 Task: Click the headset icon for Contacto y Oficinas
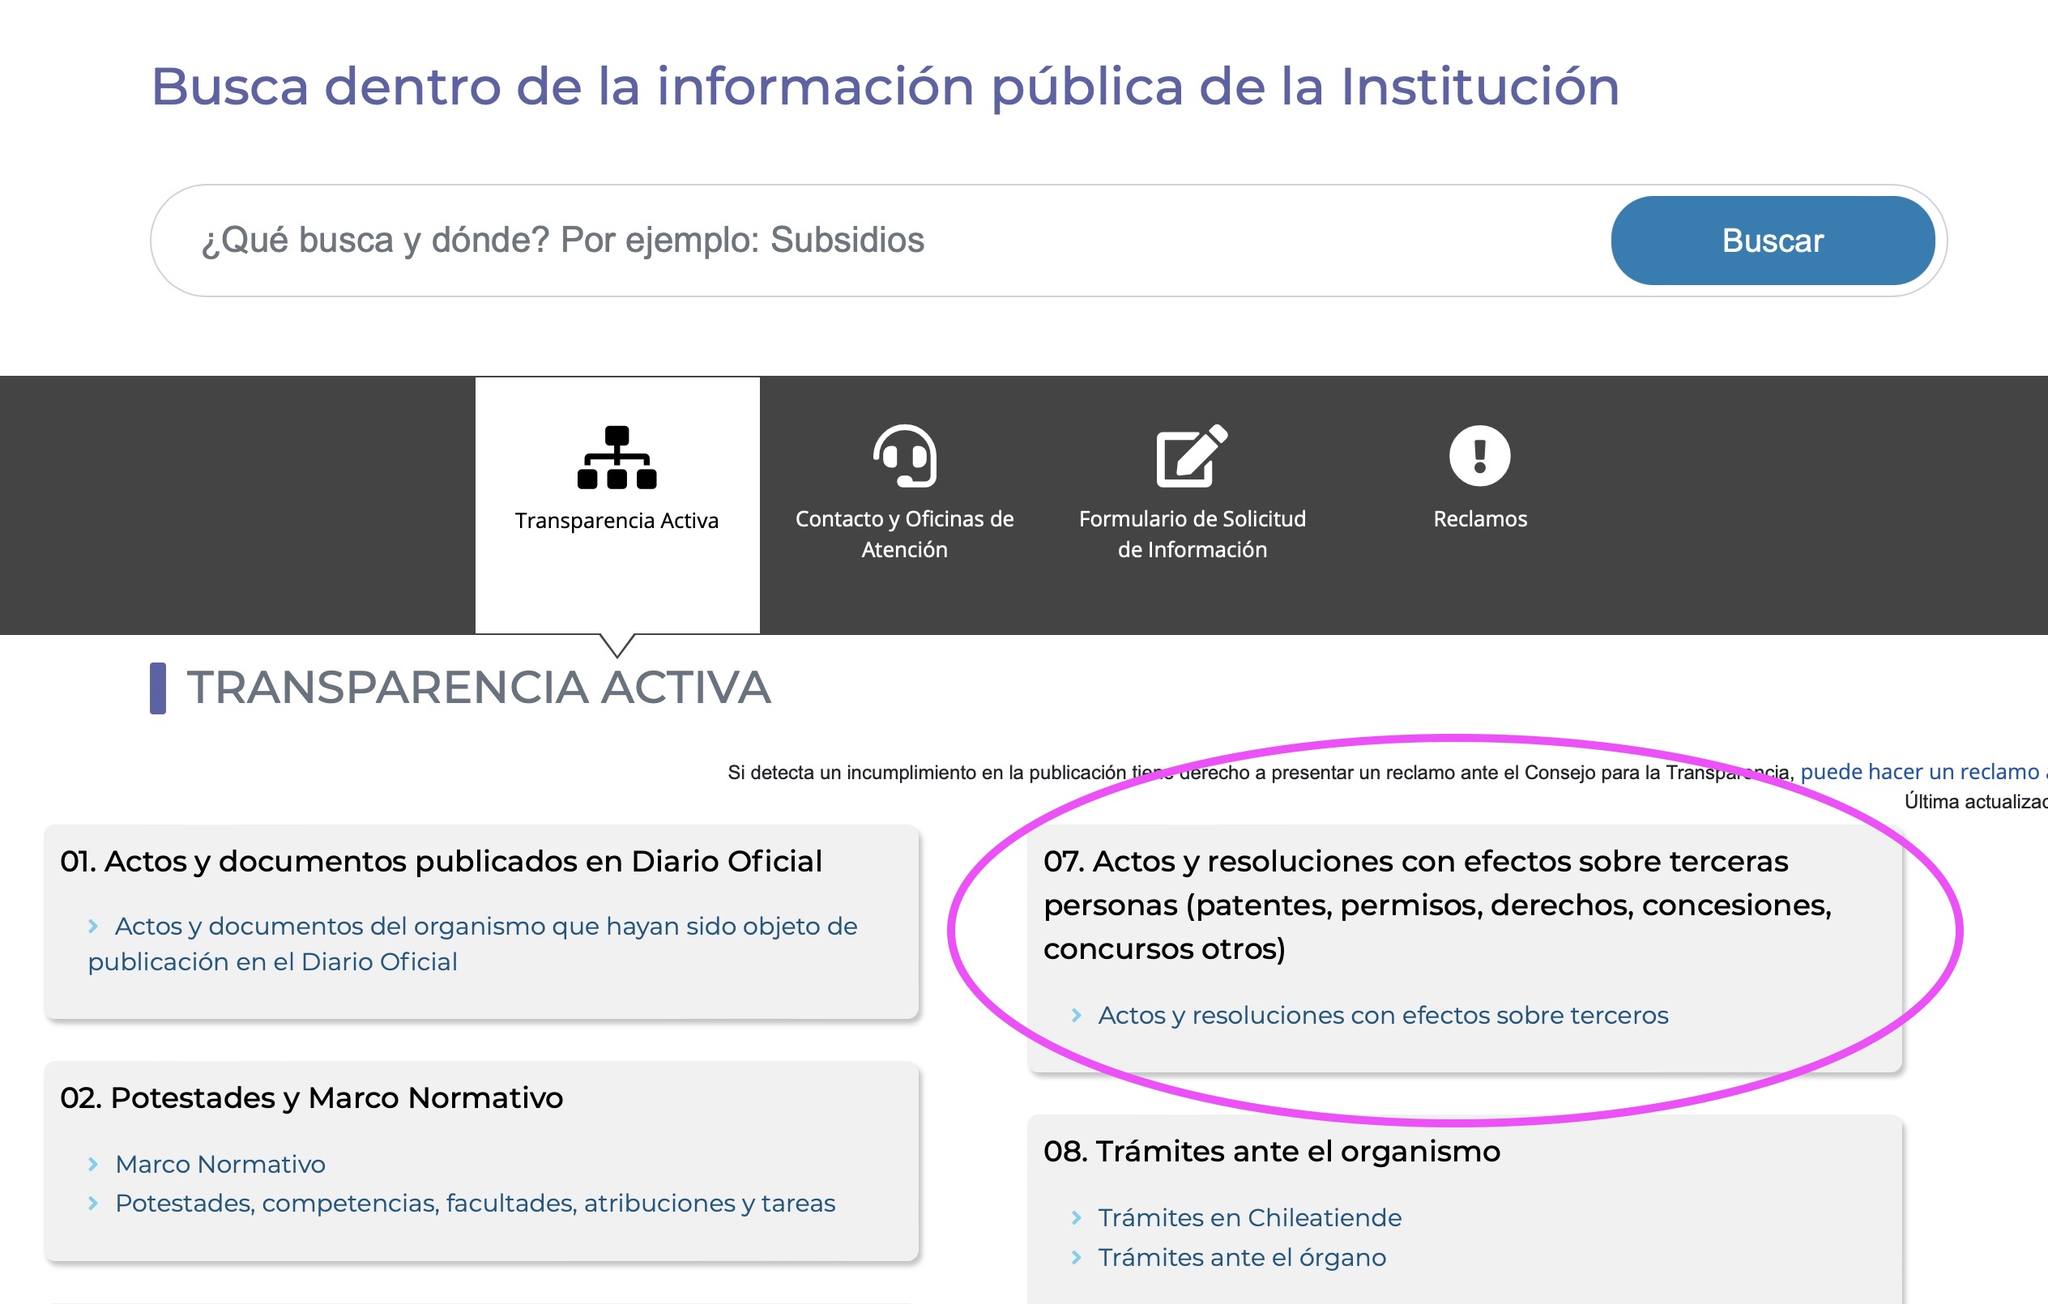(x=904, y=456)
